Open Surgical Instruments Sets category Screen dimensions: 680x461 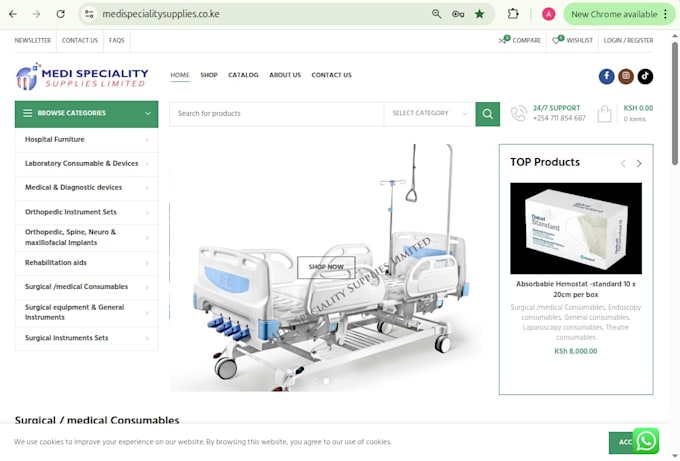click(66, 338)
